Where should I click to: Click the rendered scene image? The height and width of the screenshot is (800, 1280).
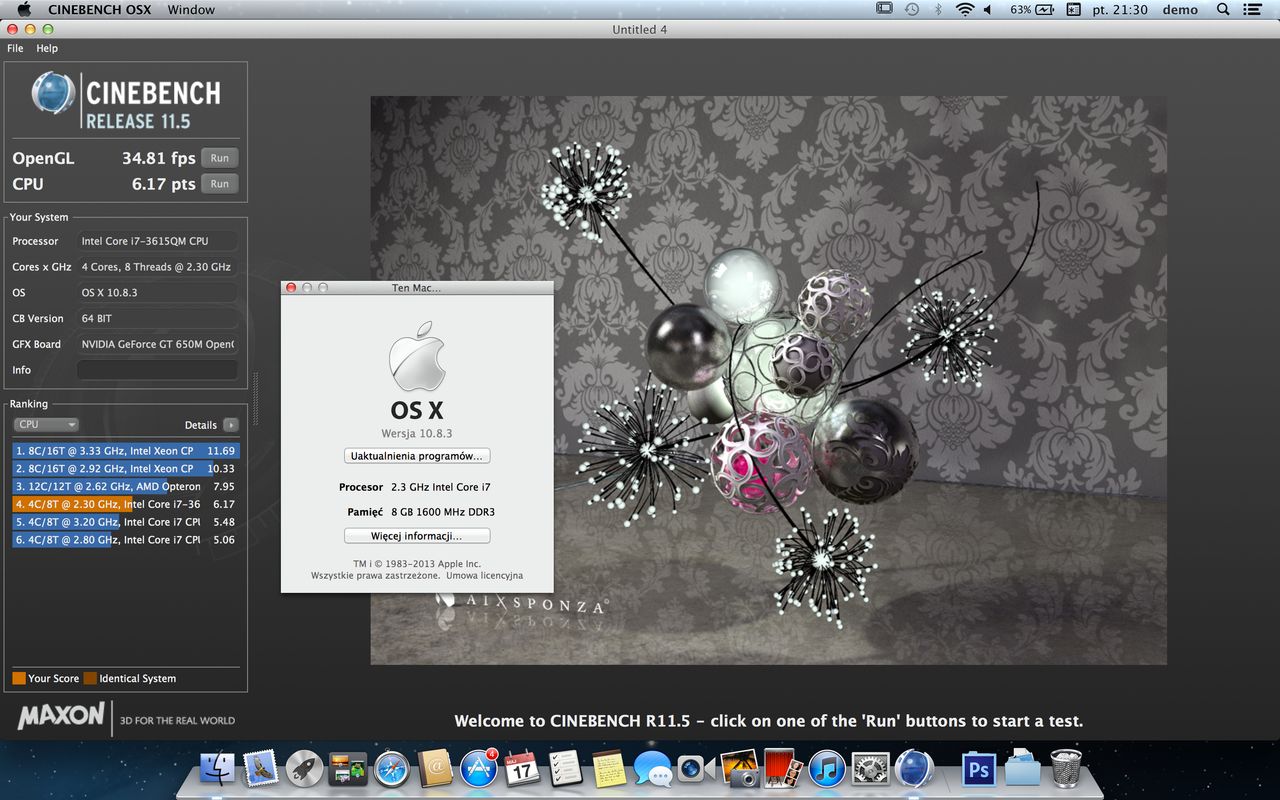768,380
